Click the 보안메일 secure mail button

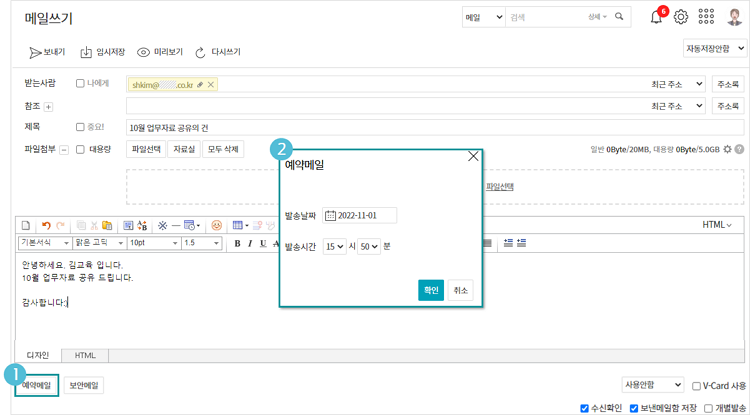pos(84,385)
